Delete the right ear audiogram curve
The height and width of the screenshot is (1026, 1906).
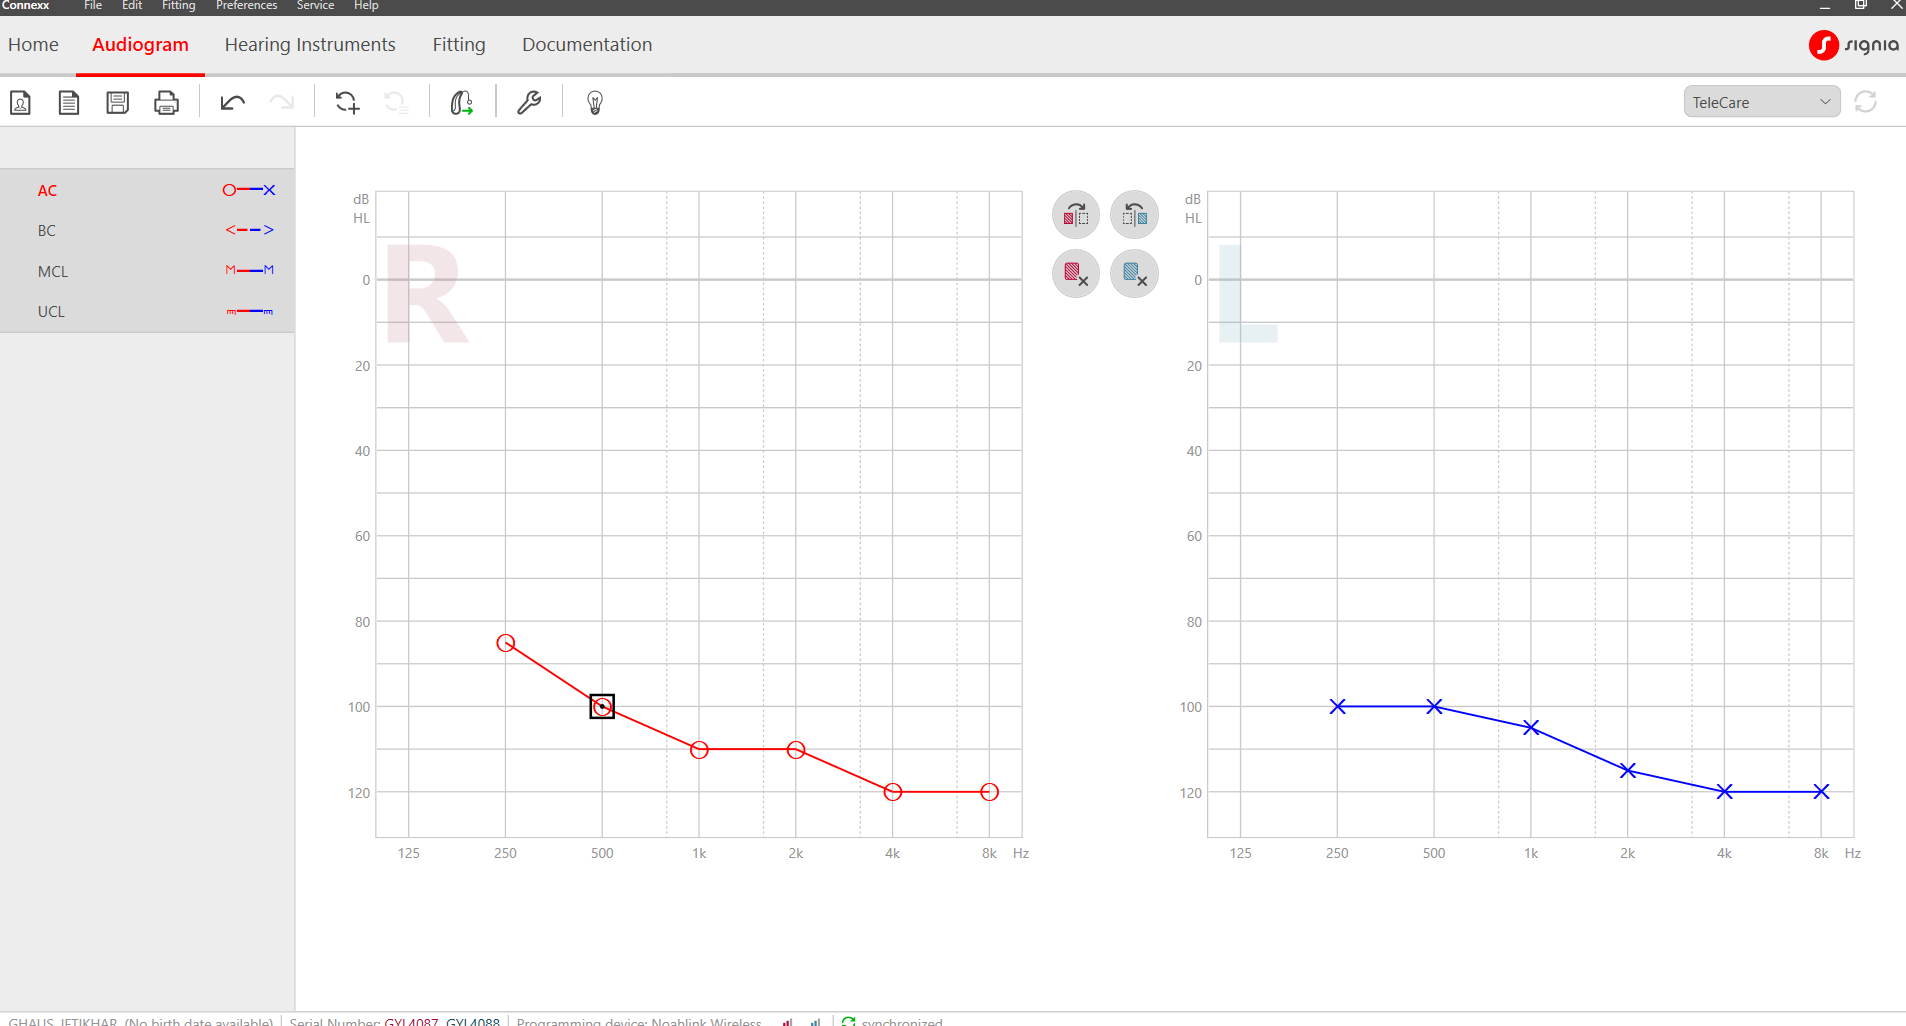(1076, 273)
